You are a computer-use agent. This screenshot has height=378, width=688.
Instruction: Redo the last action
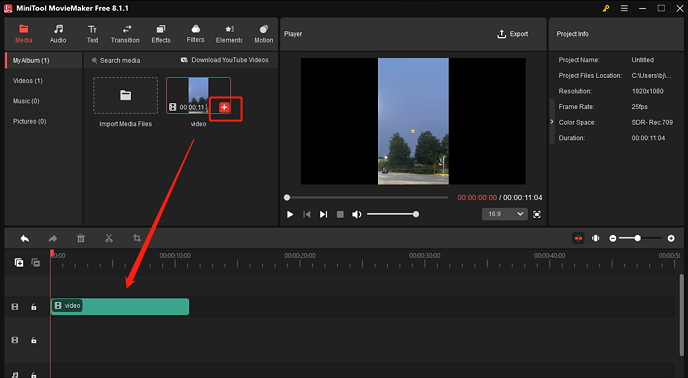[53, 238]
